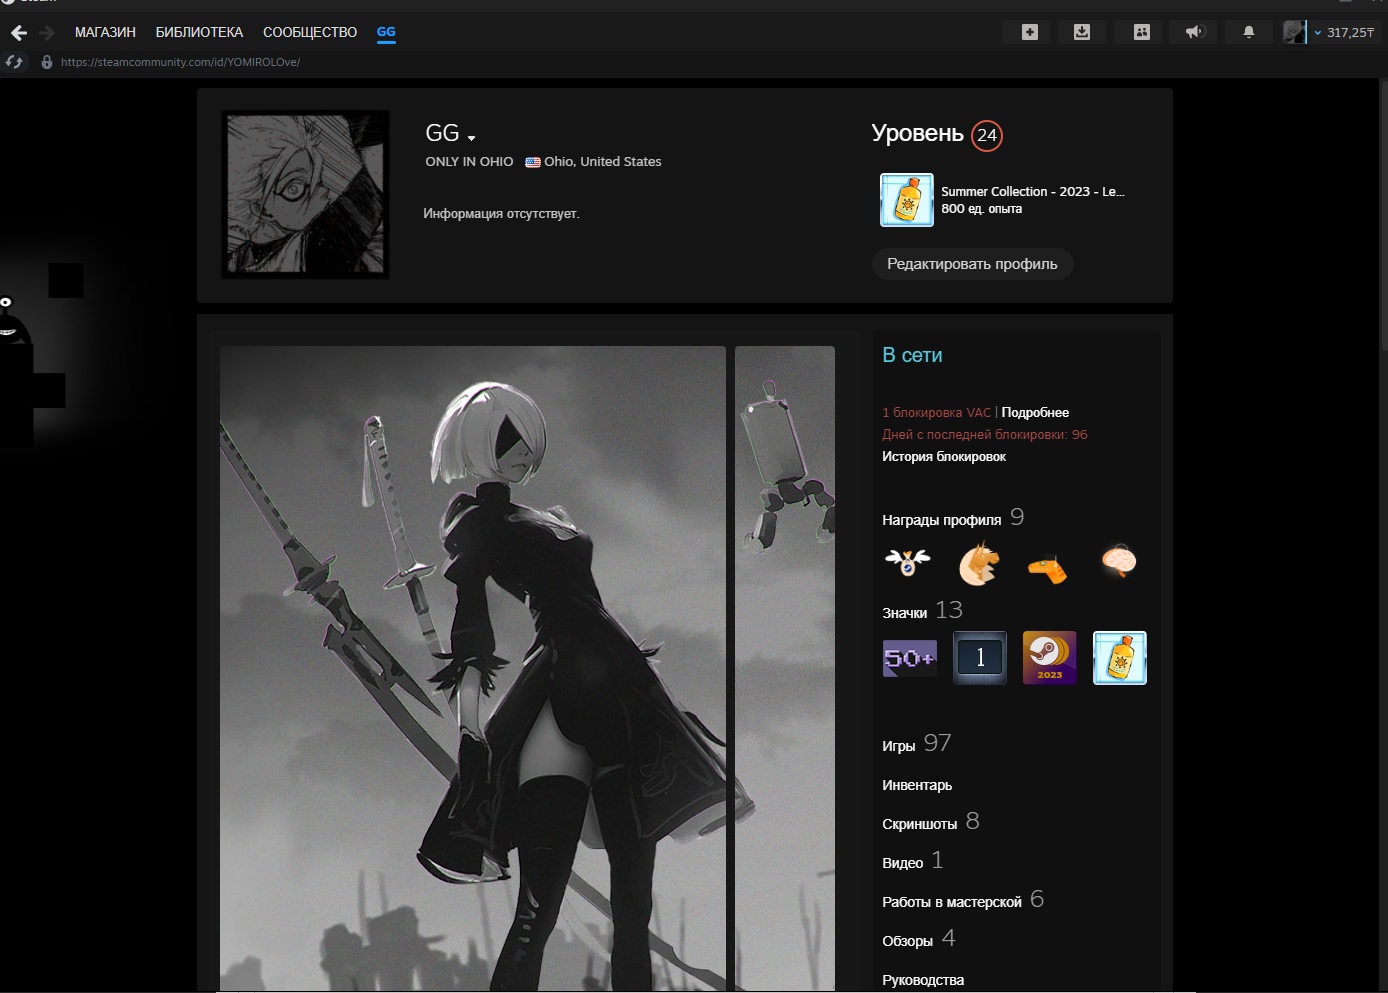Open the downloads icon in top bar
This screenshot has width=1388, height=993.
pyautogui.click(x=1082, y=32)
